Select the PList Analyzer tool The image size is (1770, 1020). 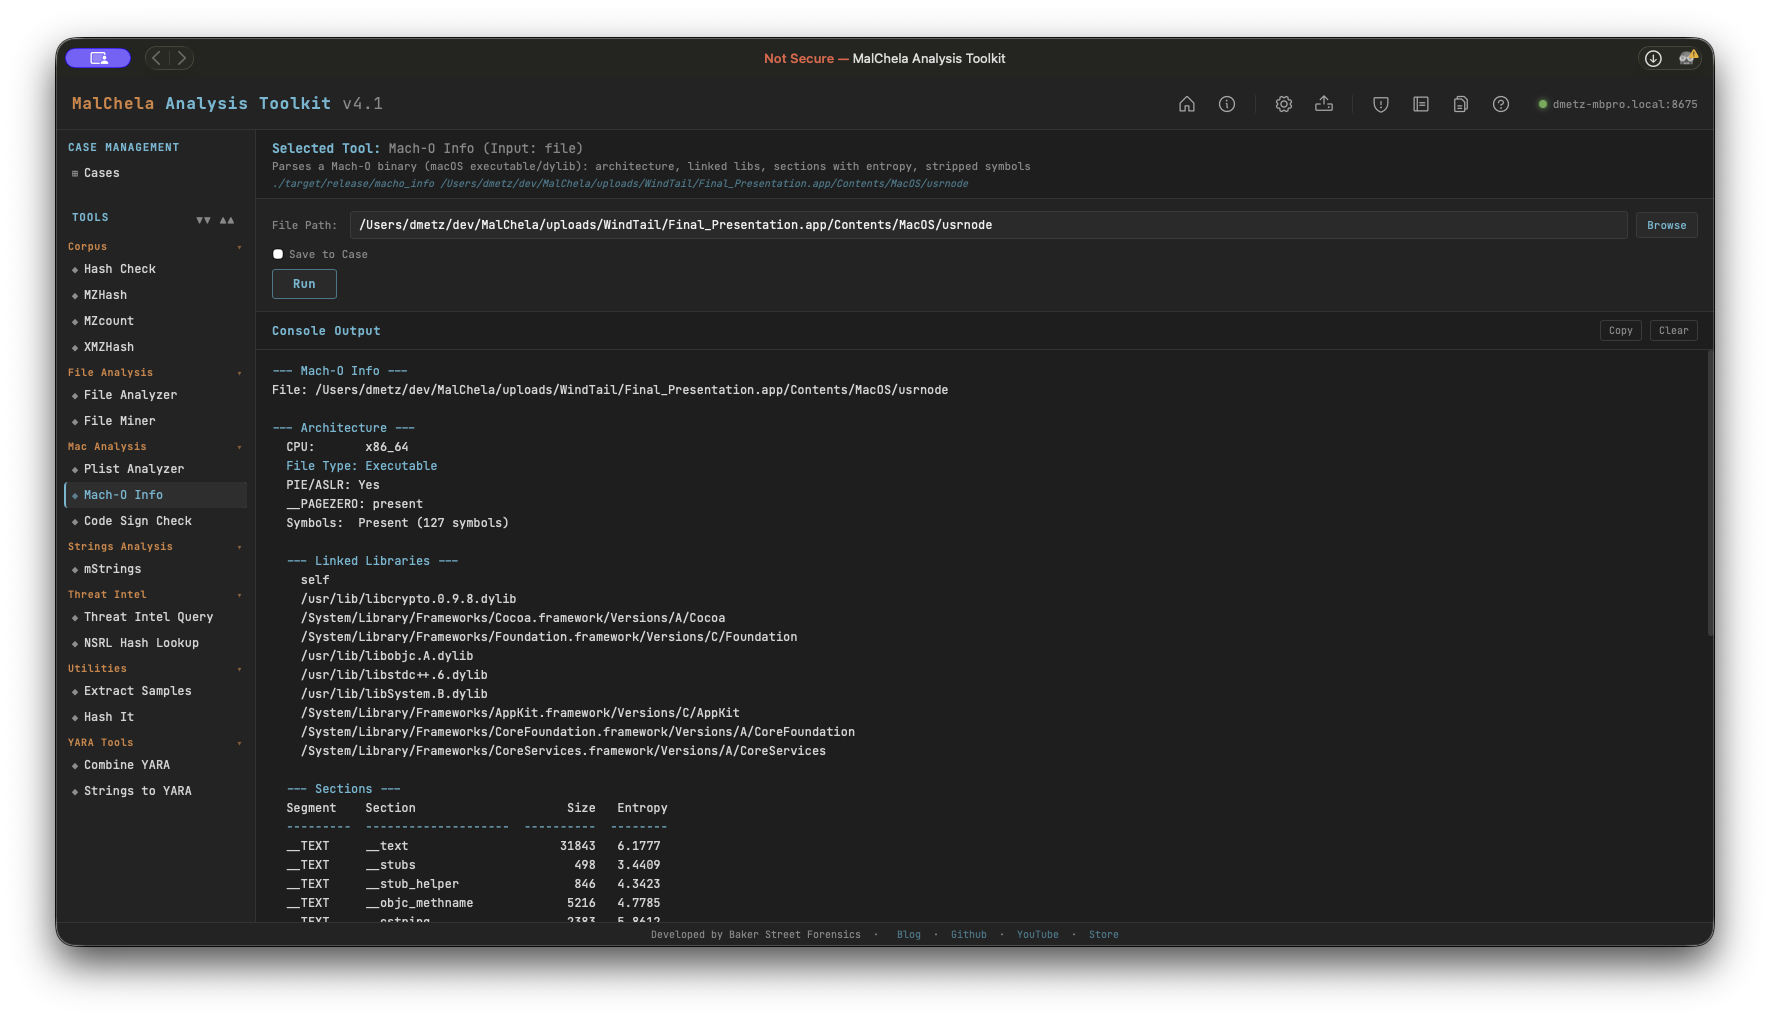155,469
